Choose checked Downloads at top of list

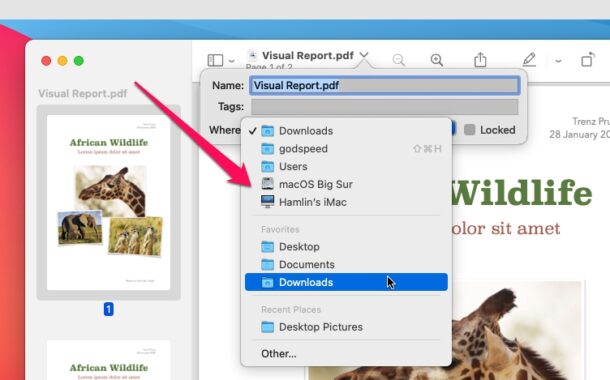coord(346,131)
